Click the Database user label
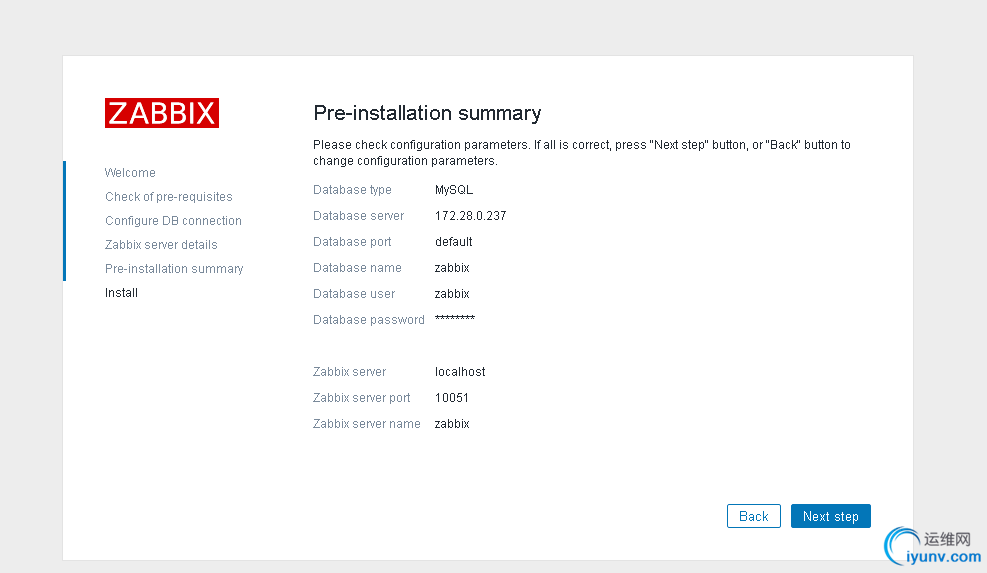The height and width of the screenshot is (573, 987). tap(354, 293)
